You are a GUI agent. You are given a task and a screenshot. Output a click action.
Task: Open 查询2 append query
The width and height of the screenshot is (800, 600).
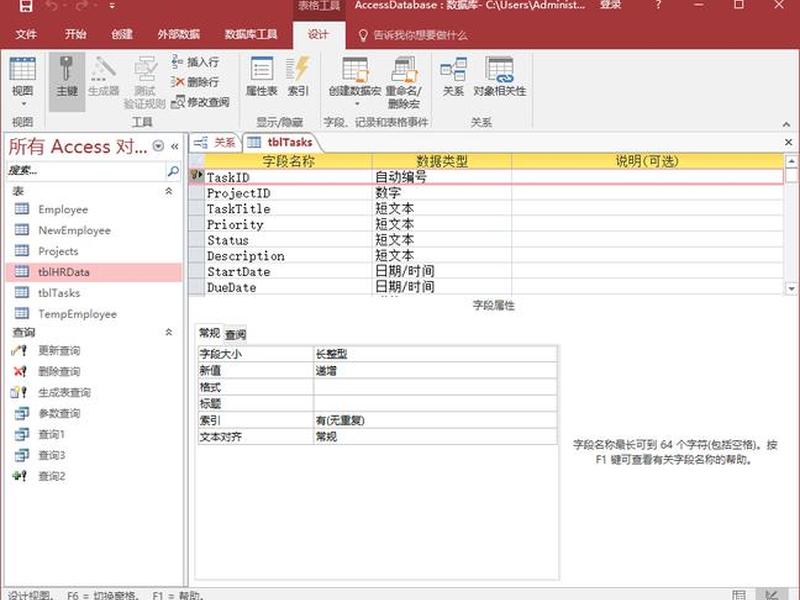pos(52,476)
